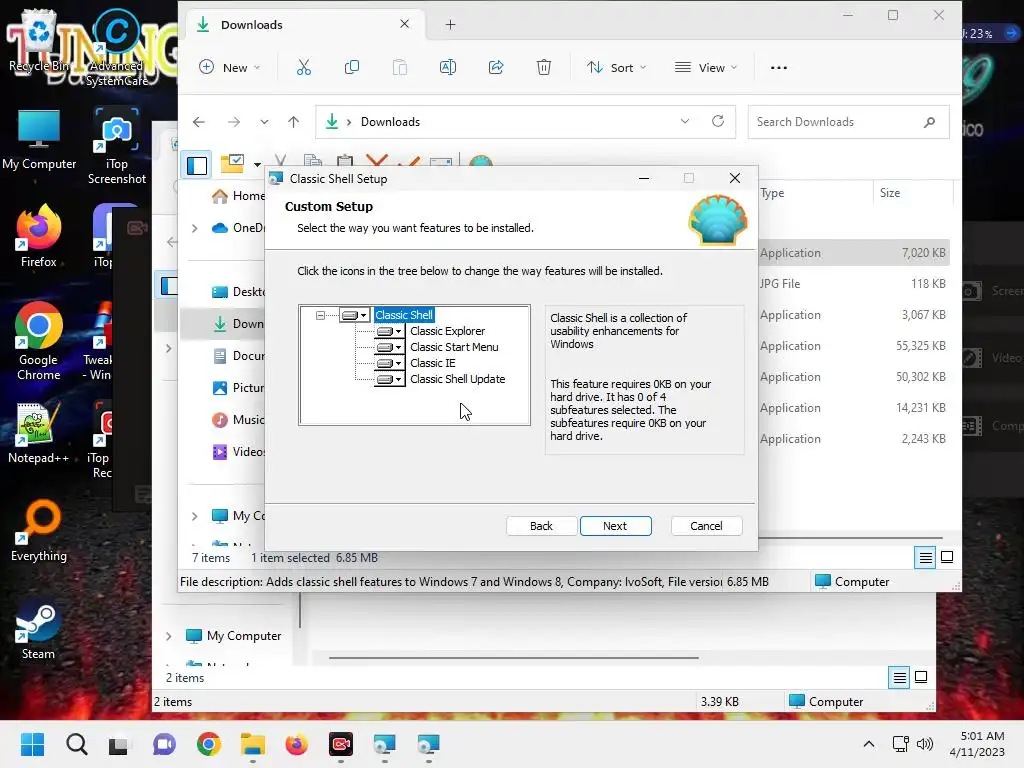The width and height of the screenshot is (1024, 768).
Task: Click the volume speaker tray icon
Action: pyautogui.click(x=925, y=744)
